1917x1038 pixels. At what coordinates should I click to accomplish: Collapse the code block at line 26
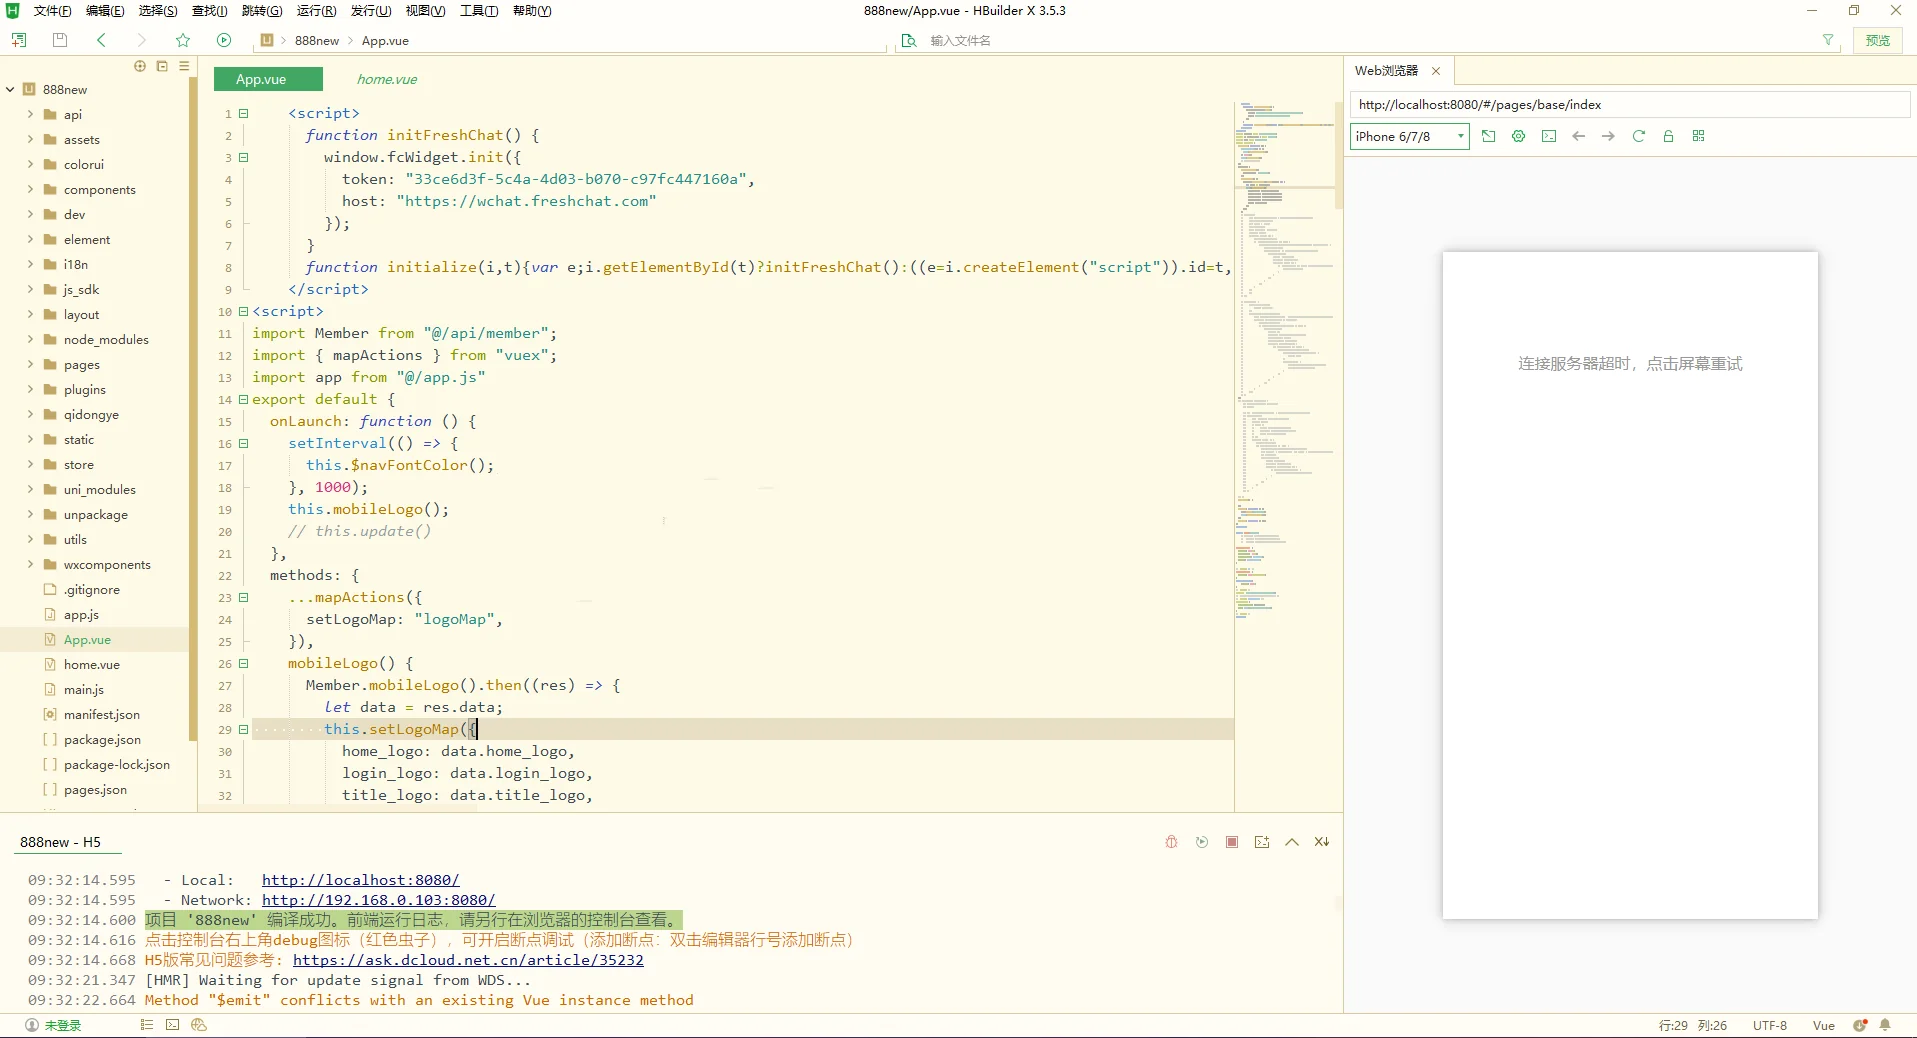click(243, 664)
